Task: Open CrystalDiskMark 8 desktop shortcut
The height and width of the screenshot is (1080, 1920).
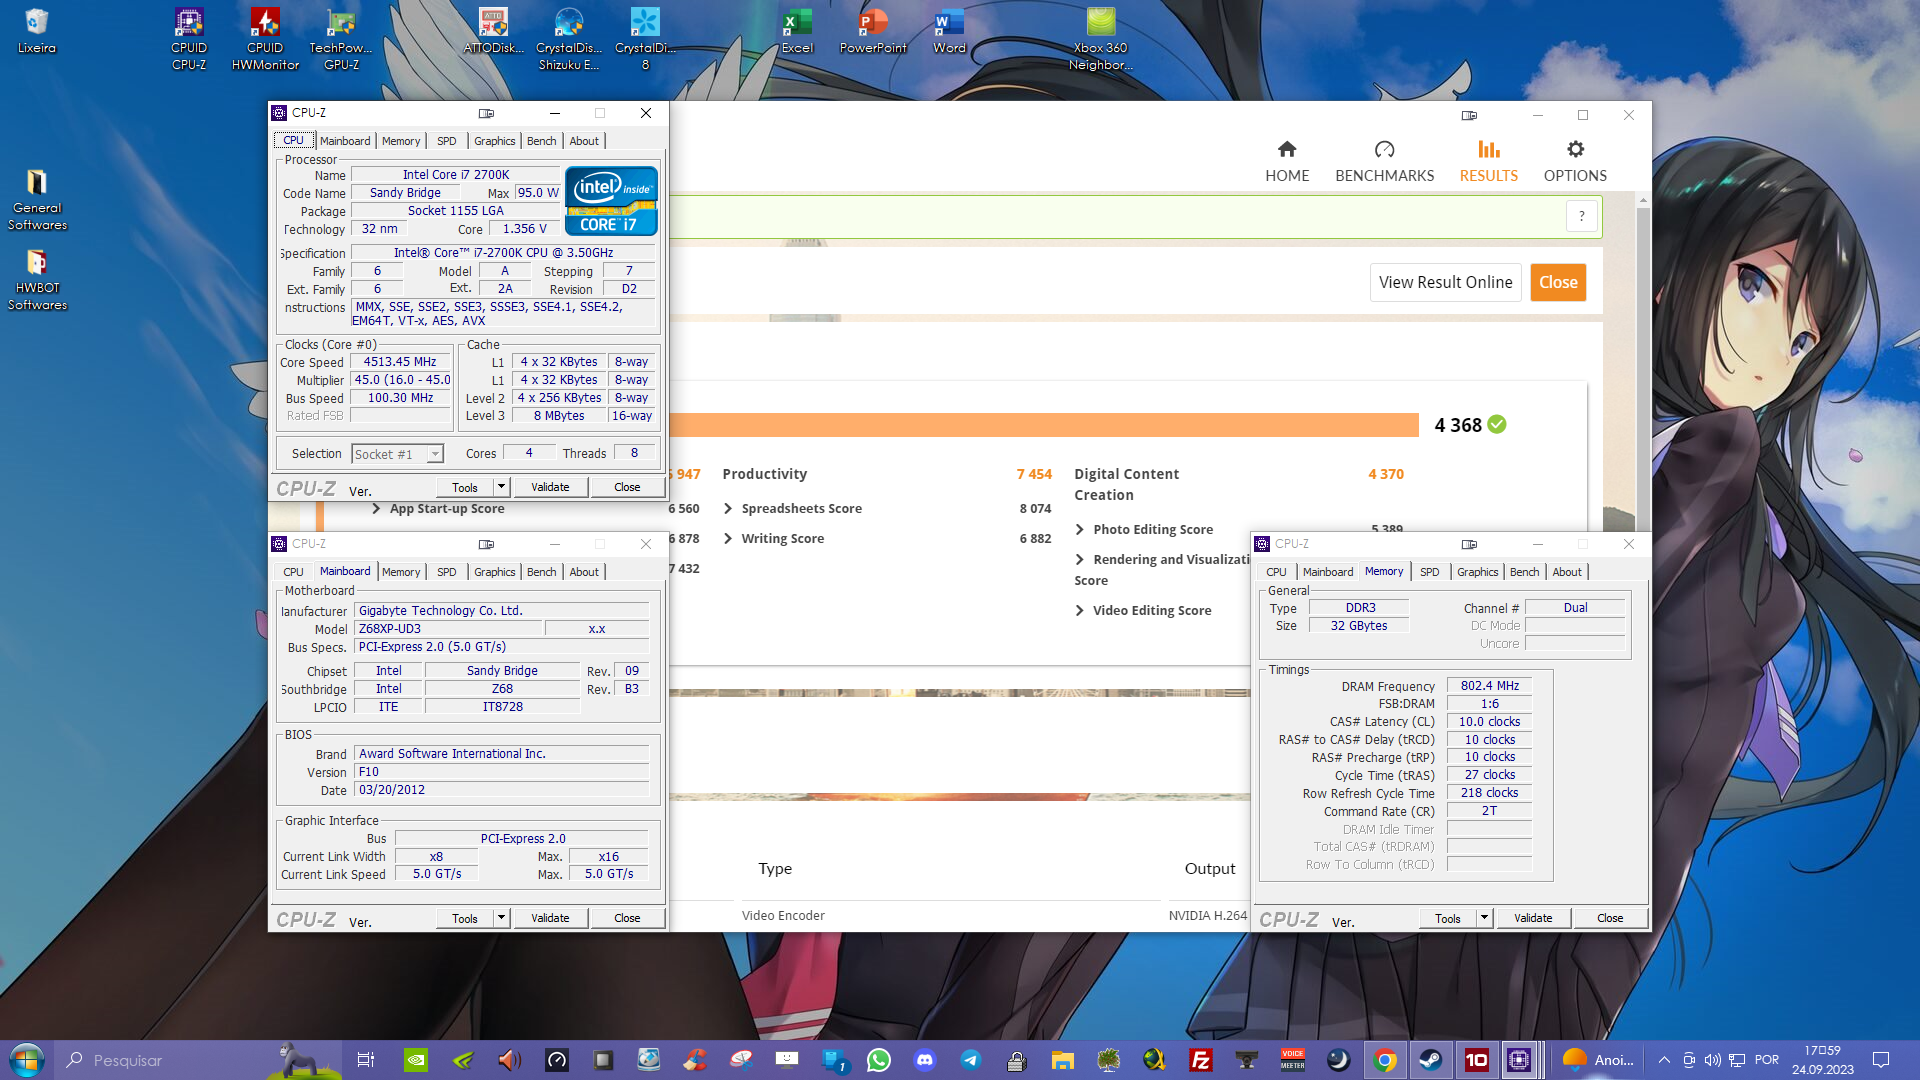Action: click(x=645, y=40)
